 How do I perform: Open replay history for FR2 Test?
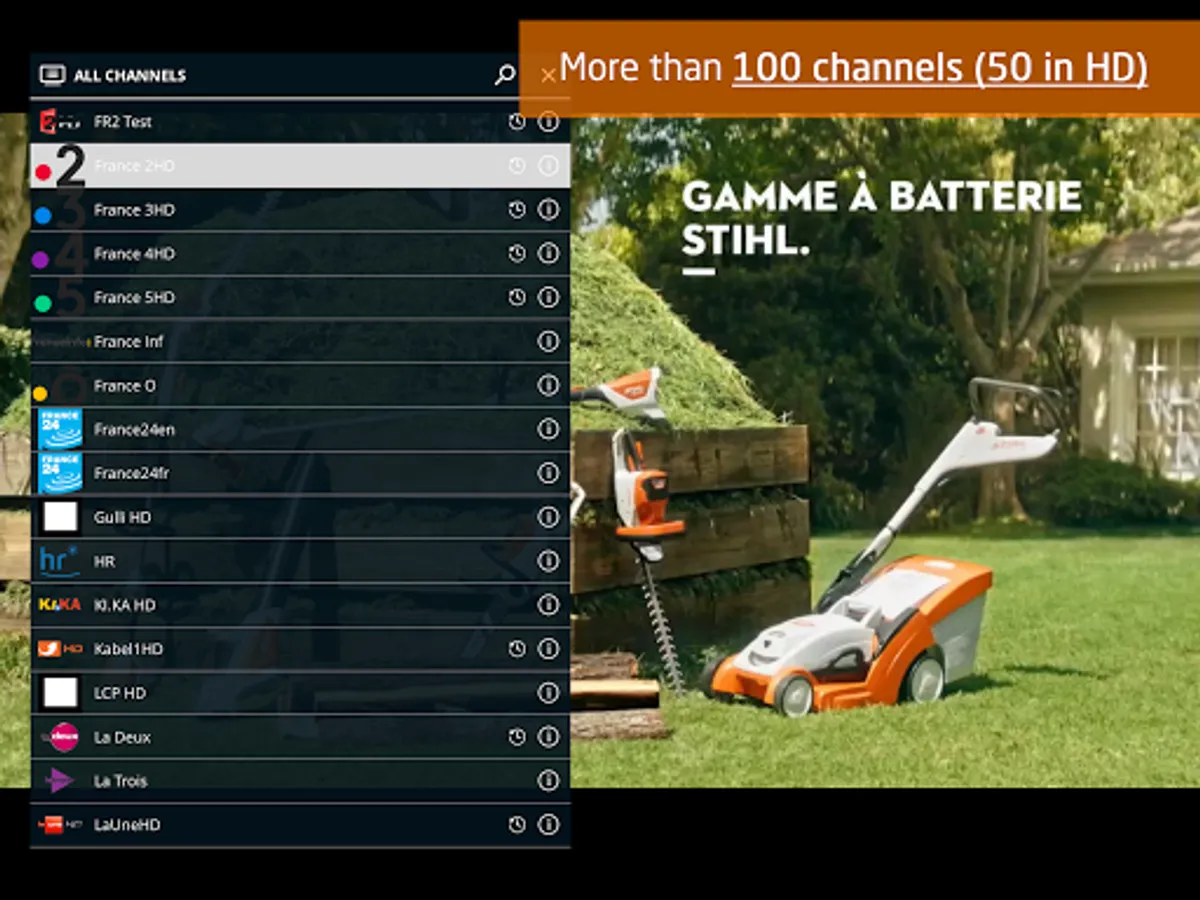(x=516, y=122)
